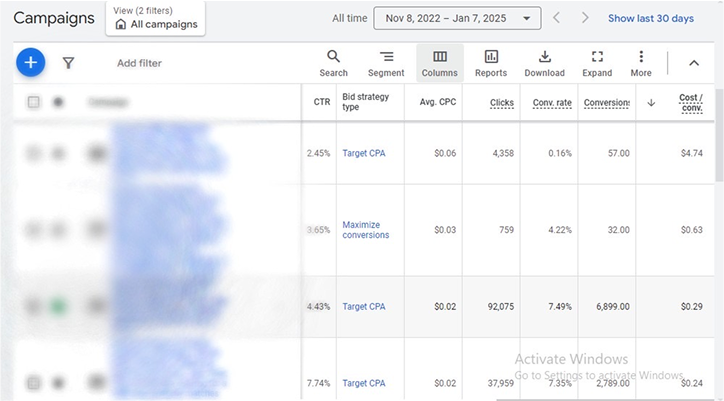
Task: Download the campaign table data
Action: coord(544,63)
